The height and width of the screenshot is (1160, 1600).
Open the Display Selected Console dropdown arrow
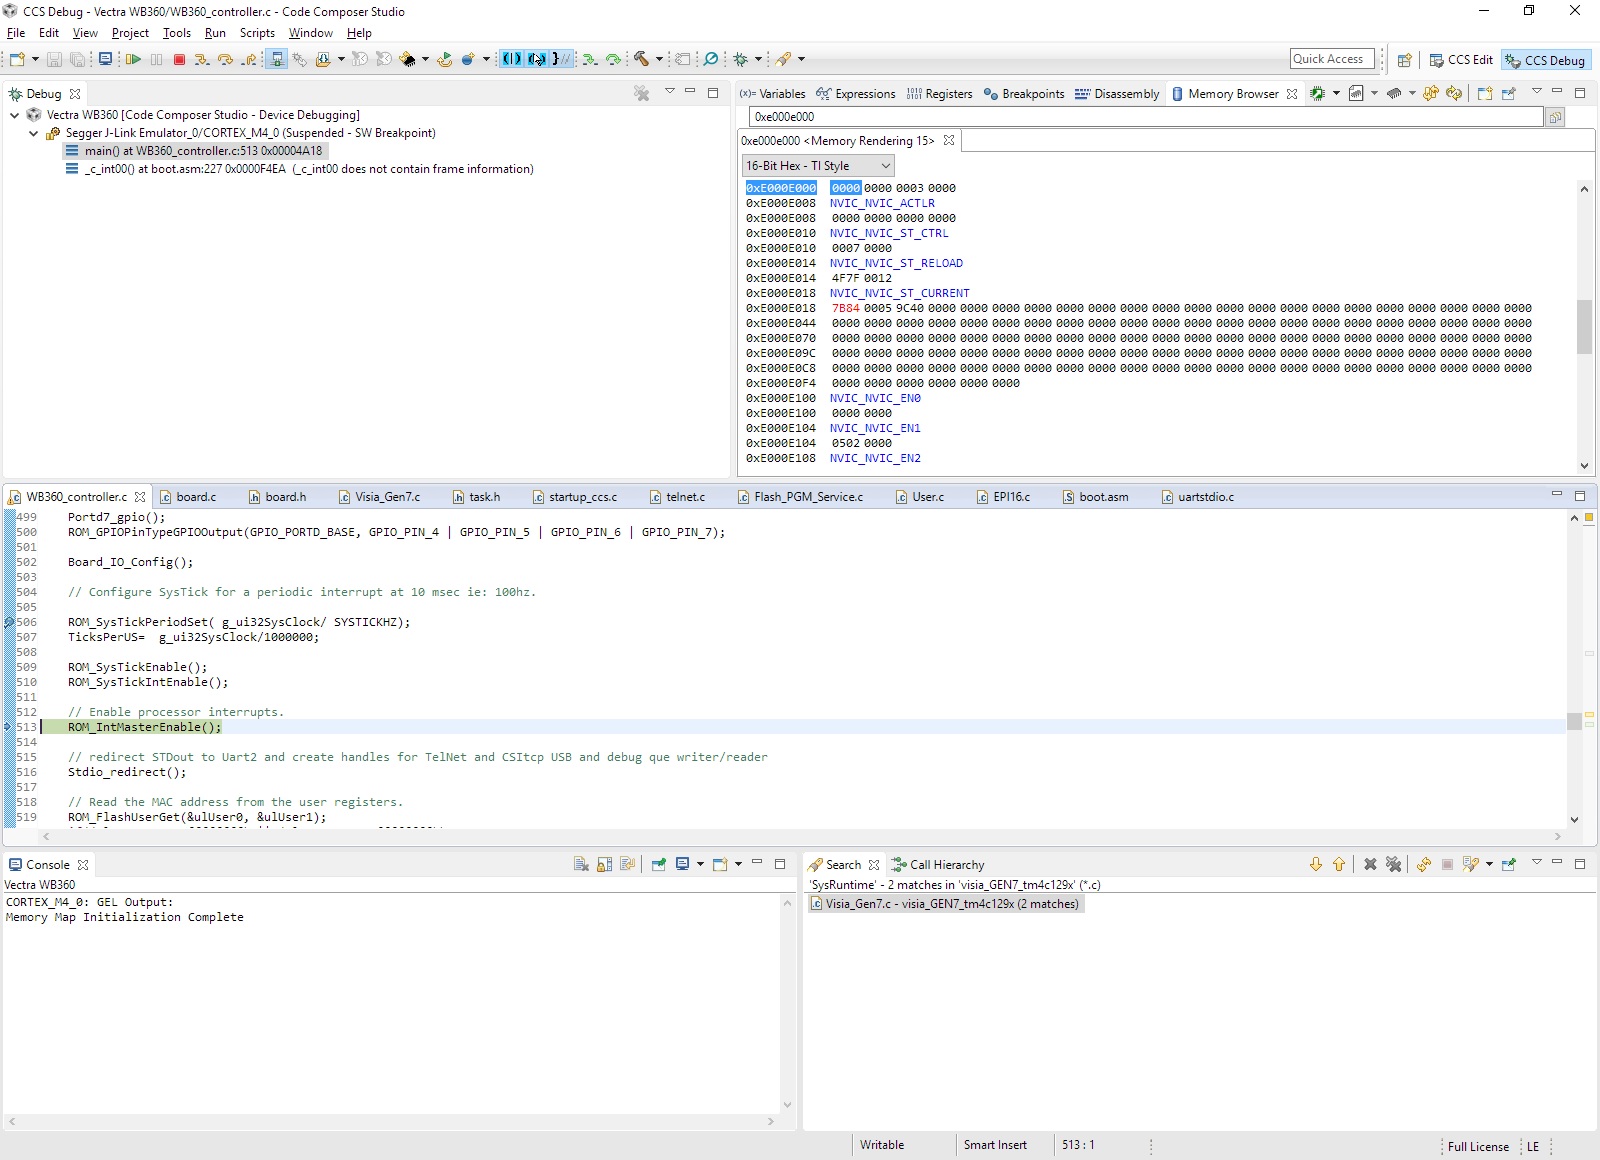point(700,864)
